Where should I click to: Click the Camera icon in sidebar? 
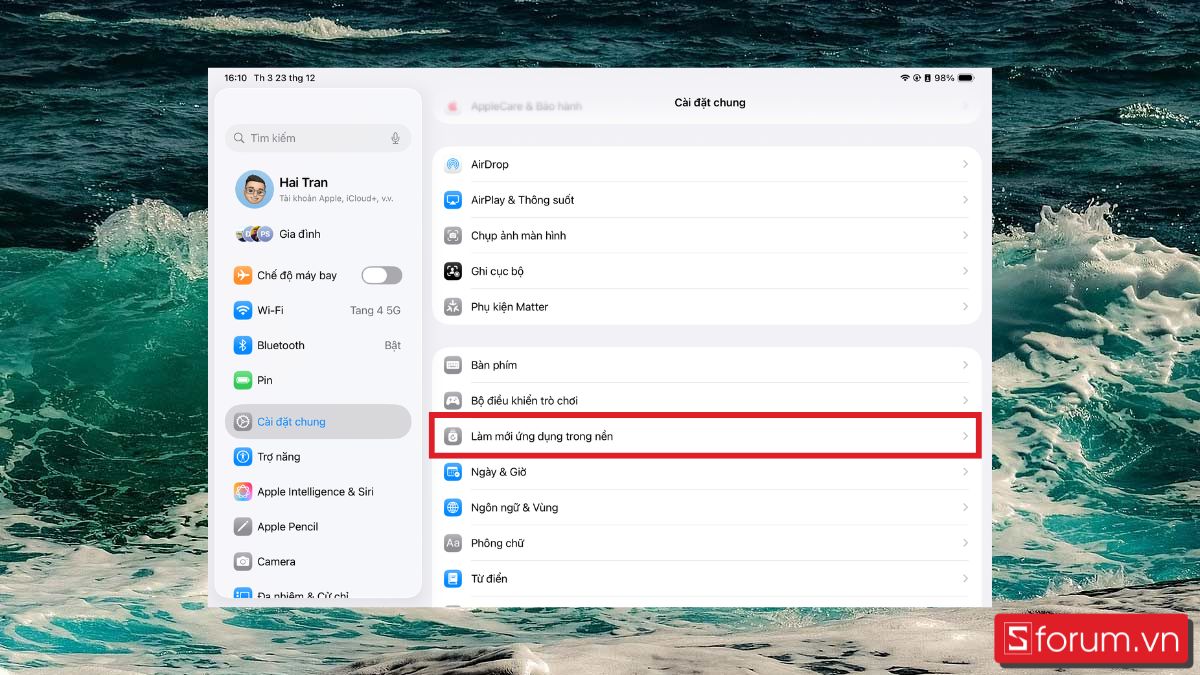pos(243,562)
